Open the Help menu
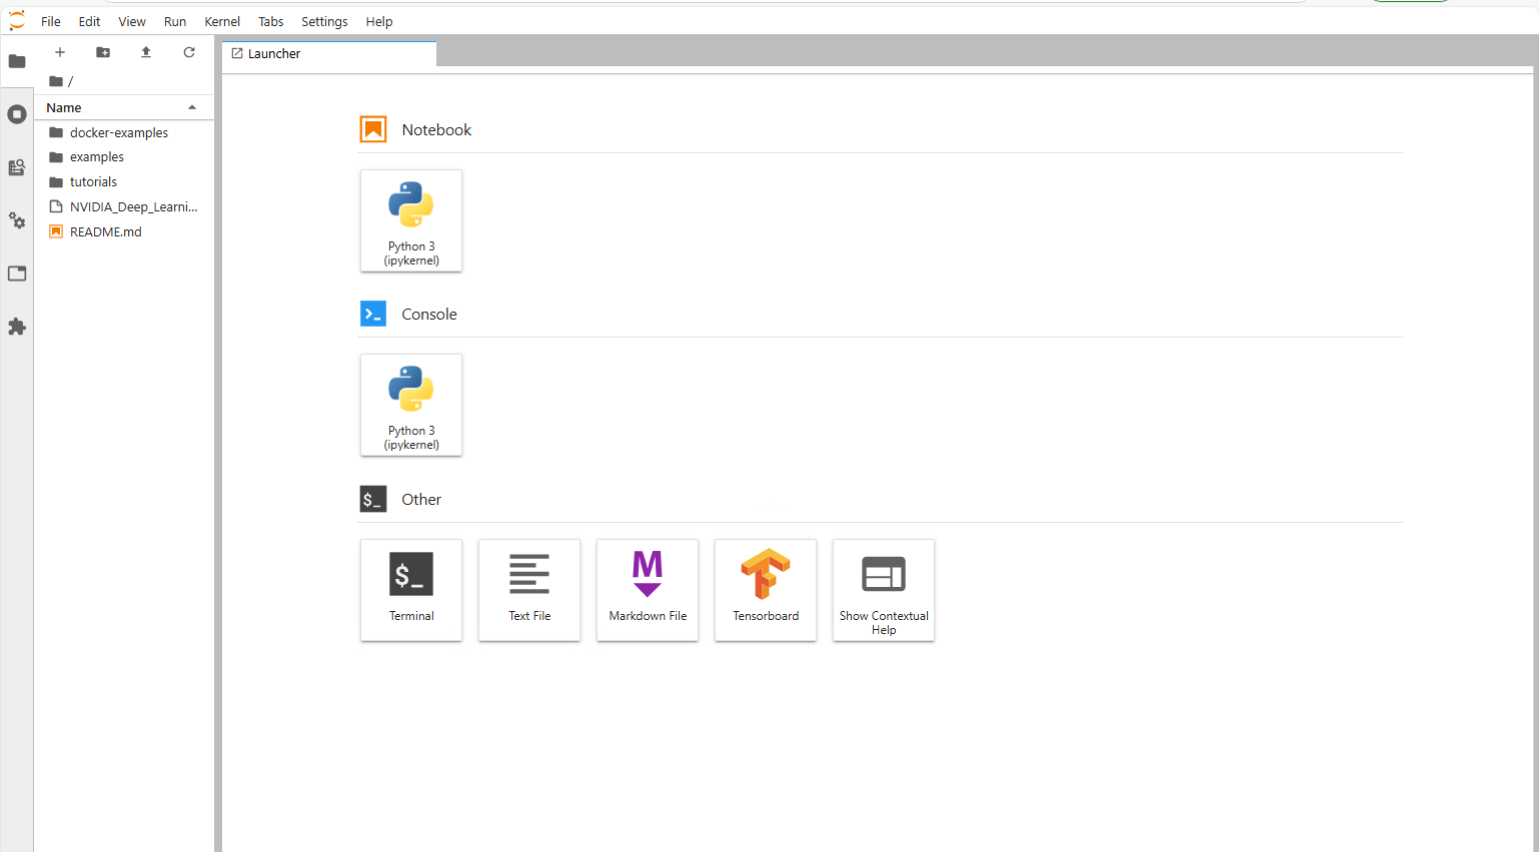Screen dimensions: 1539x852 [379, 21]
